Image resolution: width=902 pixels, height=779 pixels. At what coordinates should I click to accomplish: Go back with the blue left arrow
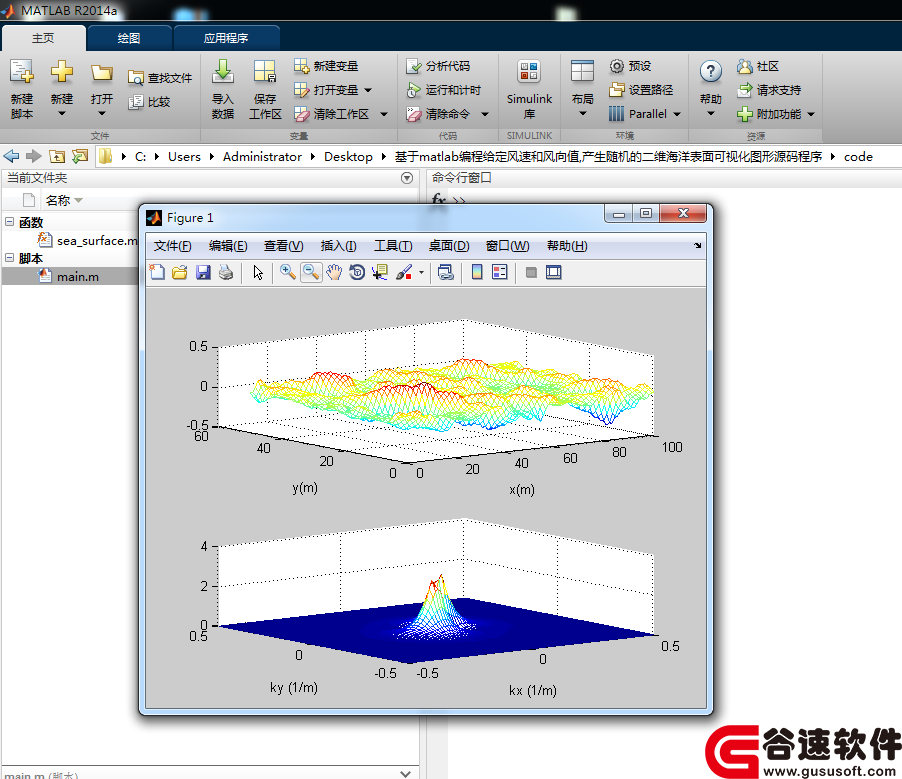point(11,156)
